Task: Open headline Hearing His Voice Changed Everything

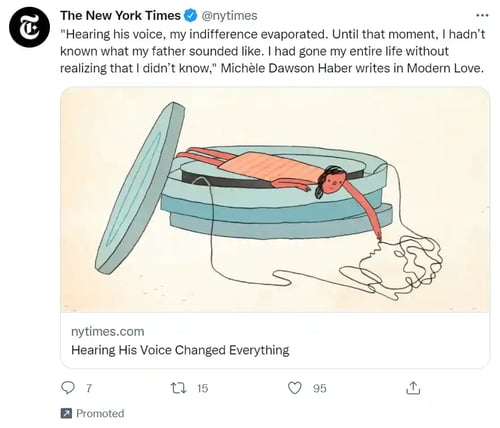Action: click(x=180, y=350)
